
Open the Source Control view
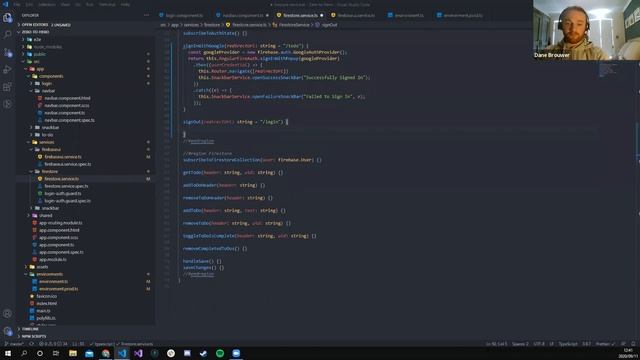click(x=7, y=52)
